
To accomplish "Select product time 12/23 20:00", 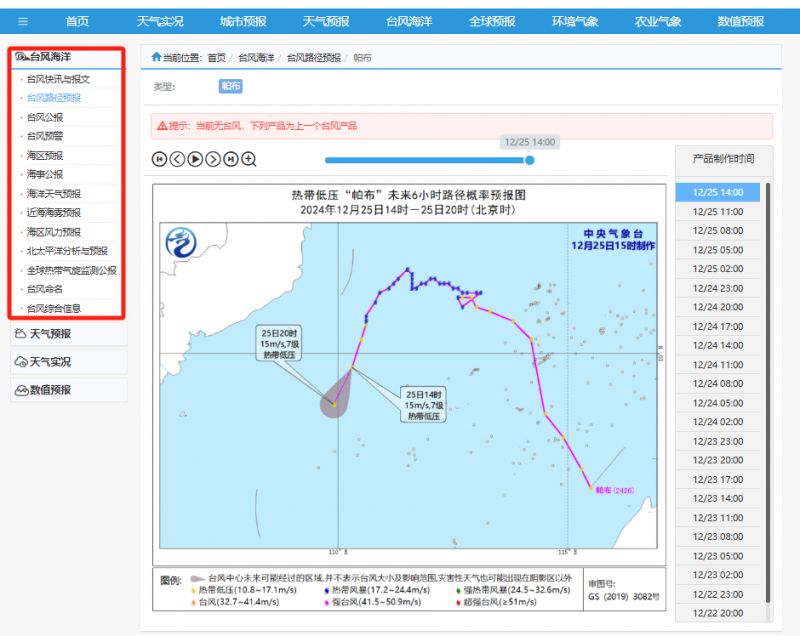I will 718,460.
